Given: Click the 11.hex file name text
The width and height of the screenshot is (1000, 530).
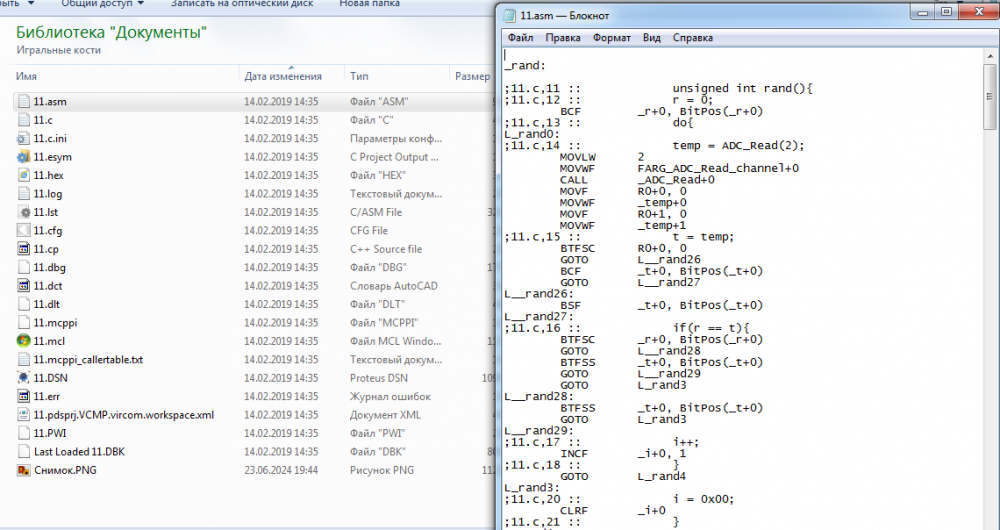Looking at the screenshot, I should 48,175.
